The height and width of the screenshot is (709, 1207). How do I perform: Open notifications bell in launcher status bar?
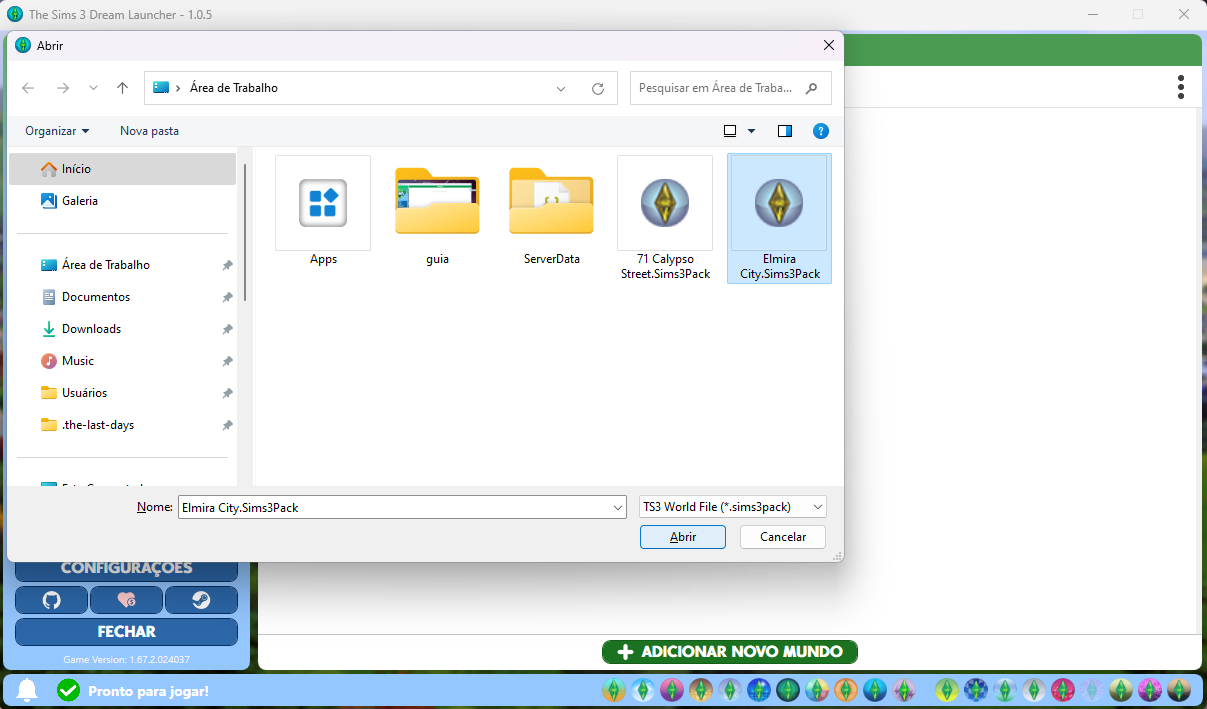pyautogui.click(x=28, y=690)
